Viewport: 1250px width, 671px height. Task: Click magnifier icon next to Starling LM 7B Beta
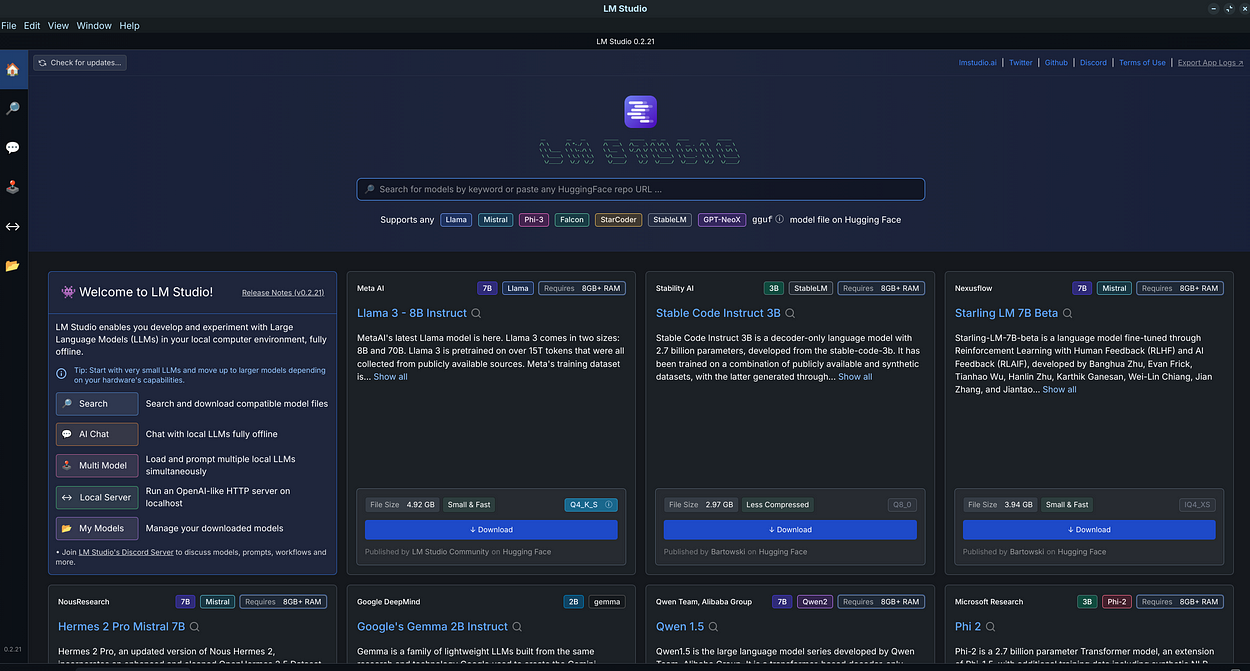[x=1067, y=313]
